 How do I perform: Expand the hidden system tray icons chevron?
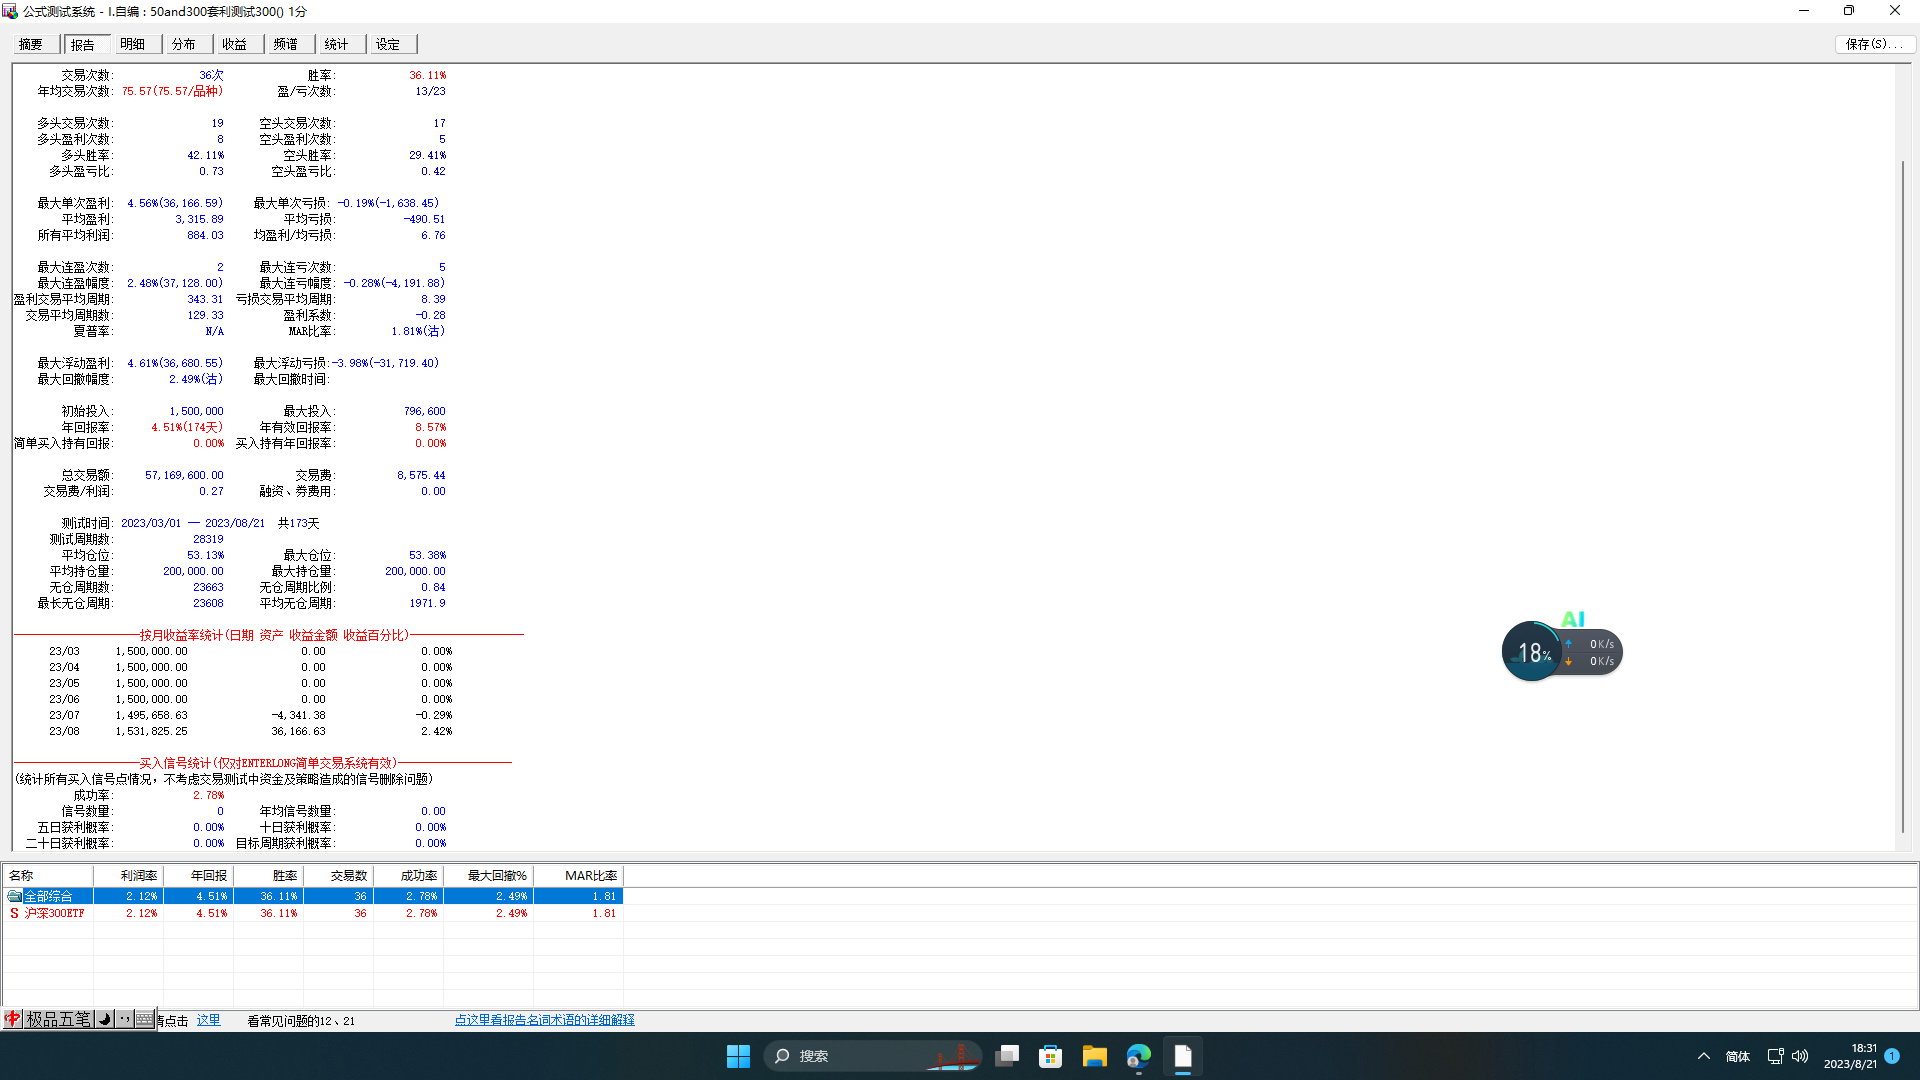click(1703, 1056)
